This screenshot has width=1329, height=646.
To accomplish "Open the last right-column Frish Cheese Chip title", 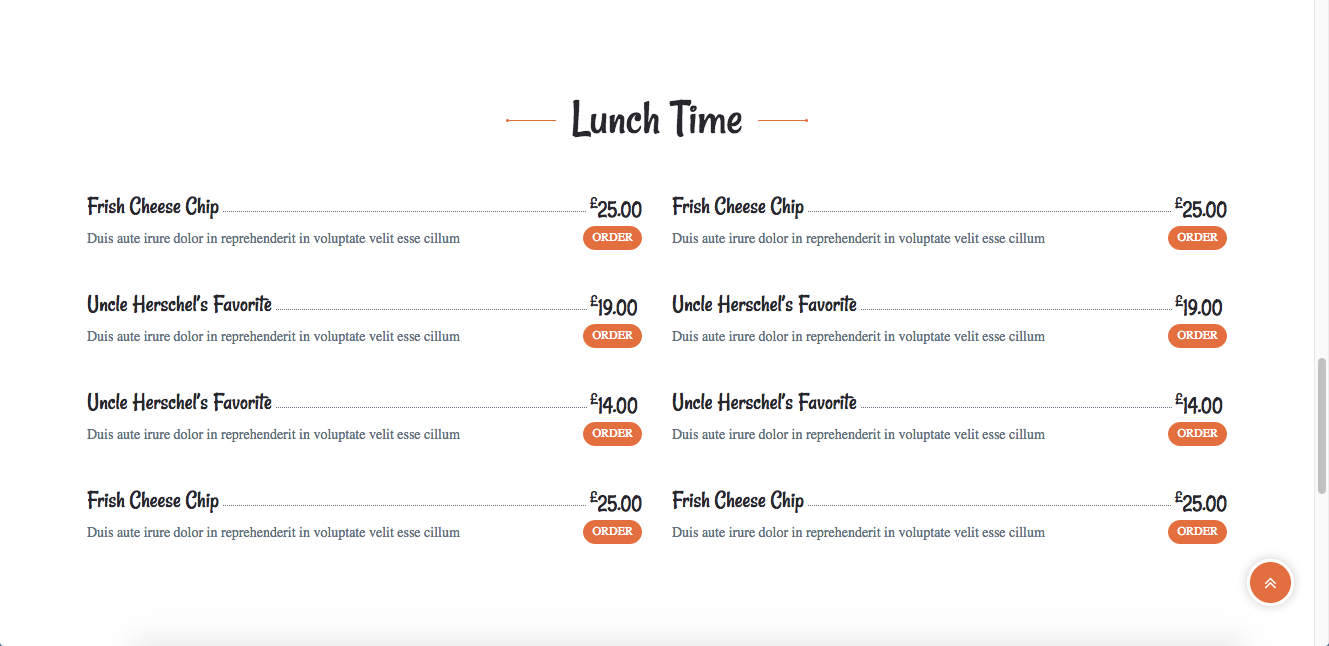I will (x=738, y=500).
